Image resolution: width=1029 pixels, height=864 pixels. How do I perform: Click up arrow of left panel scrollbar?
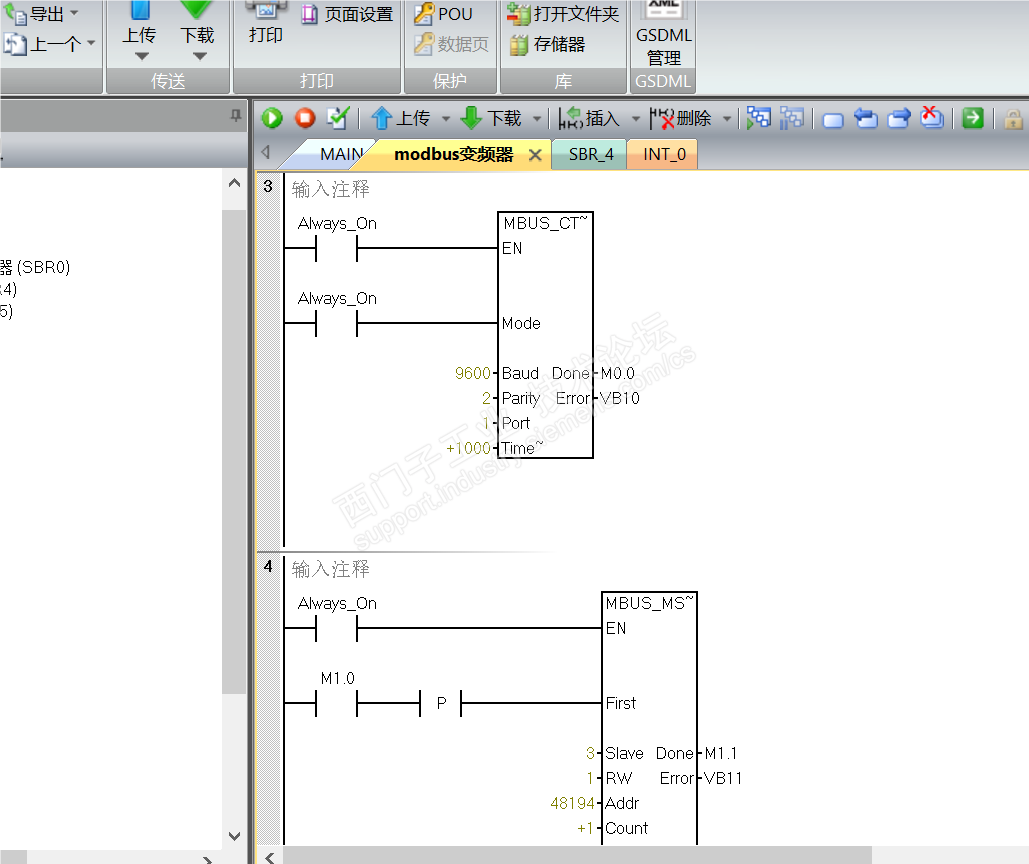click(x=234, y=183)
